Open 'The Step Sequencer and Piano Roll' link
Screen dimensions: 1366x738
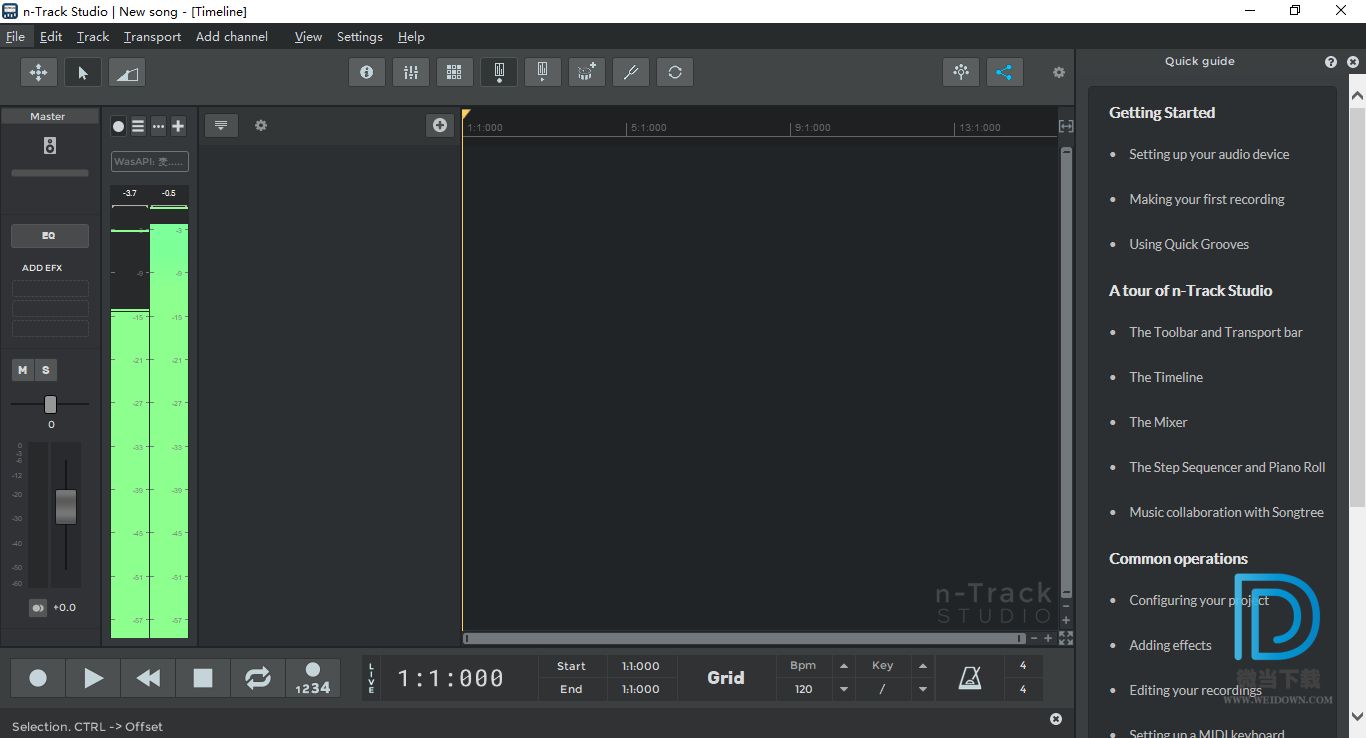tap(1227, 467)
